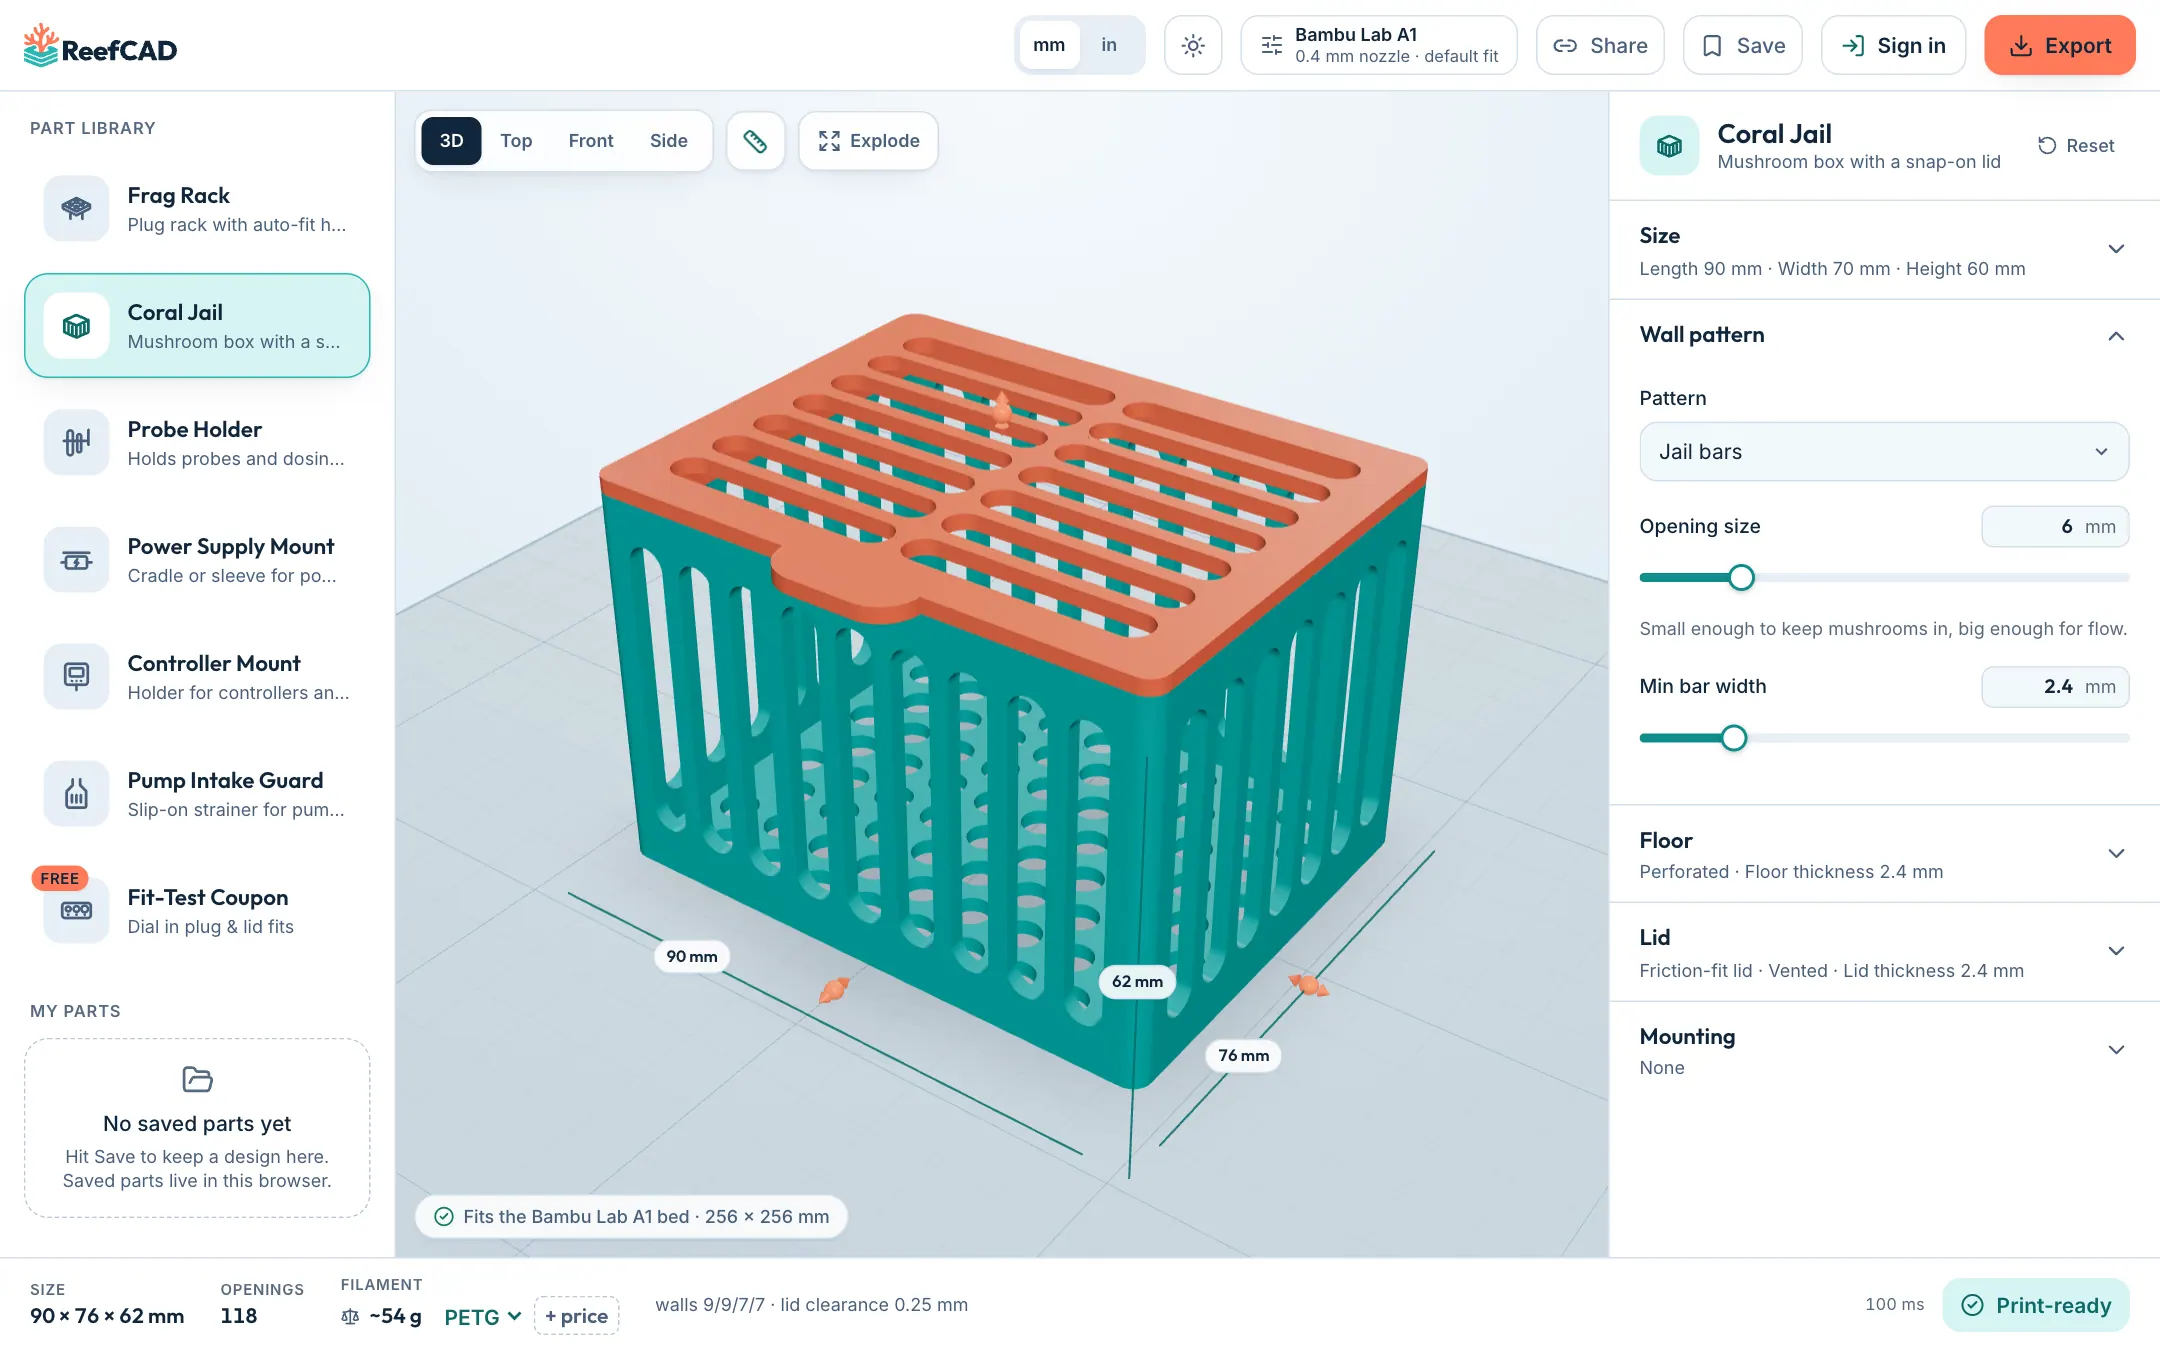The image size is (2160, 1350).
Task: Expand the Mounting section
Action: pyautogui.click(x=1884, y=1050)
